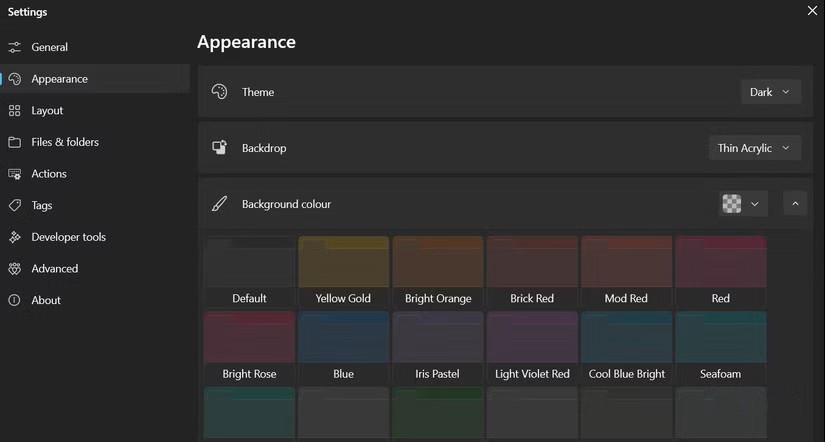Select the Yellow Gold background theme
This screenshot has height=442, width=825.
[343, 271]
